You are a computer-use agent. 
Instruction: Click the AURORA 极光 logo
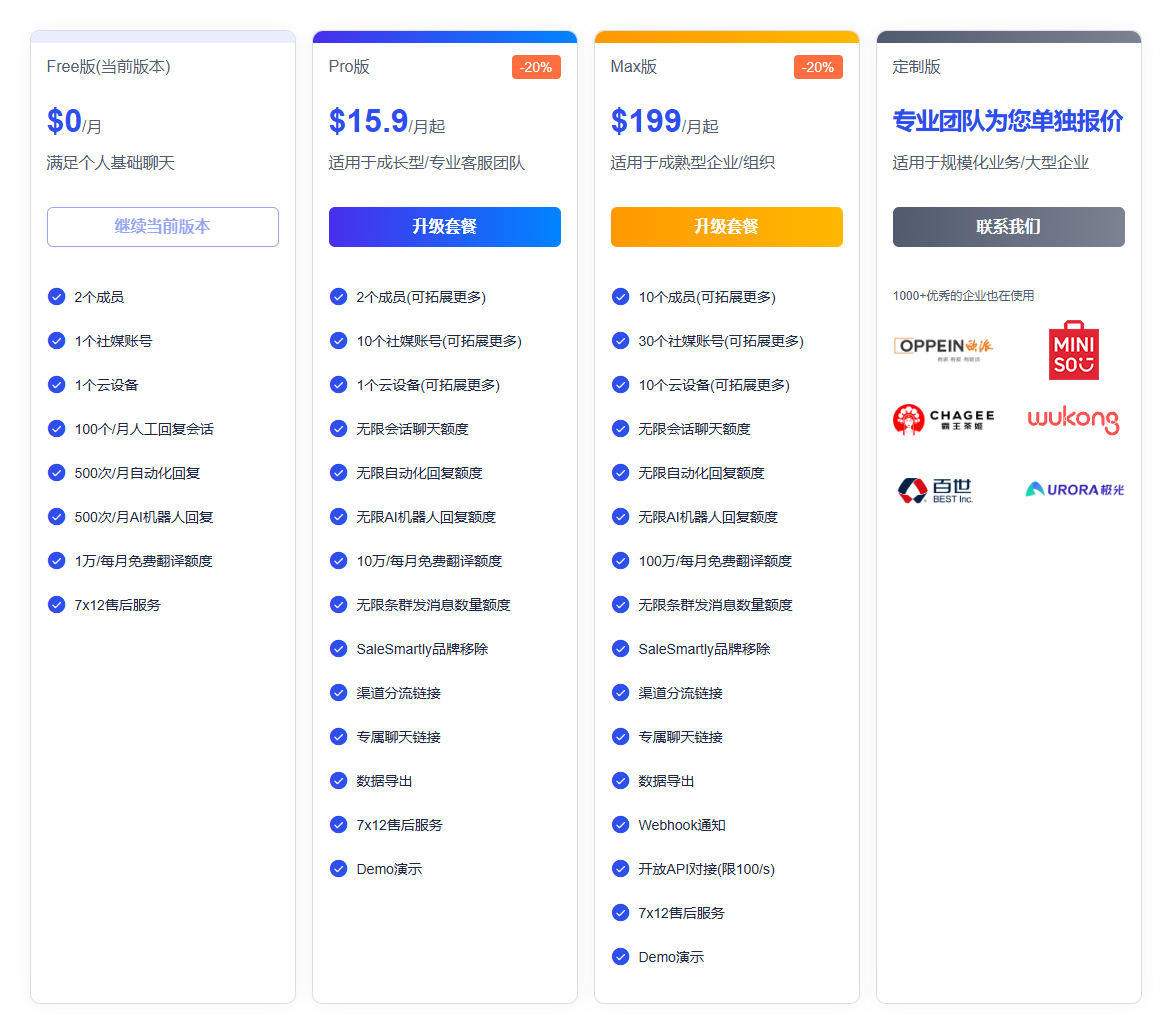[1074, 490]
